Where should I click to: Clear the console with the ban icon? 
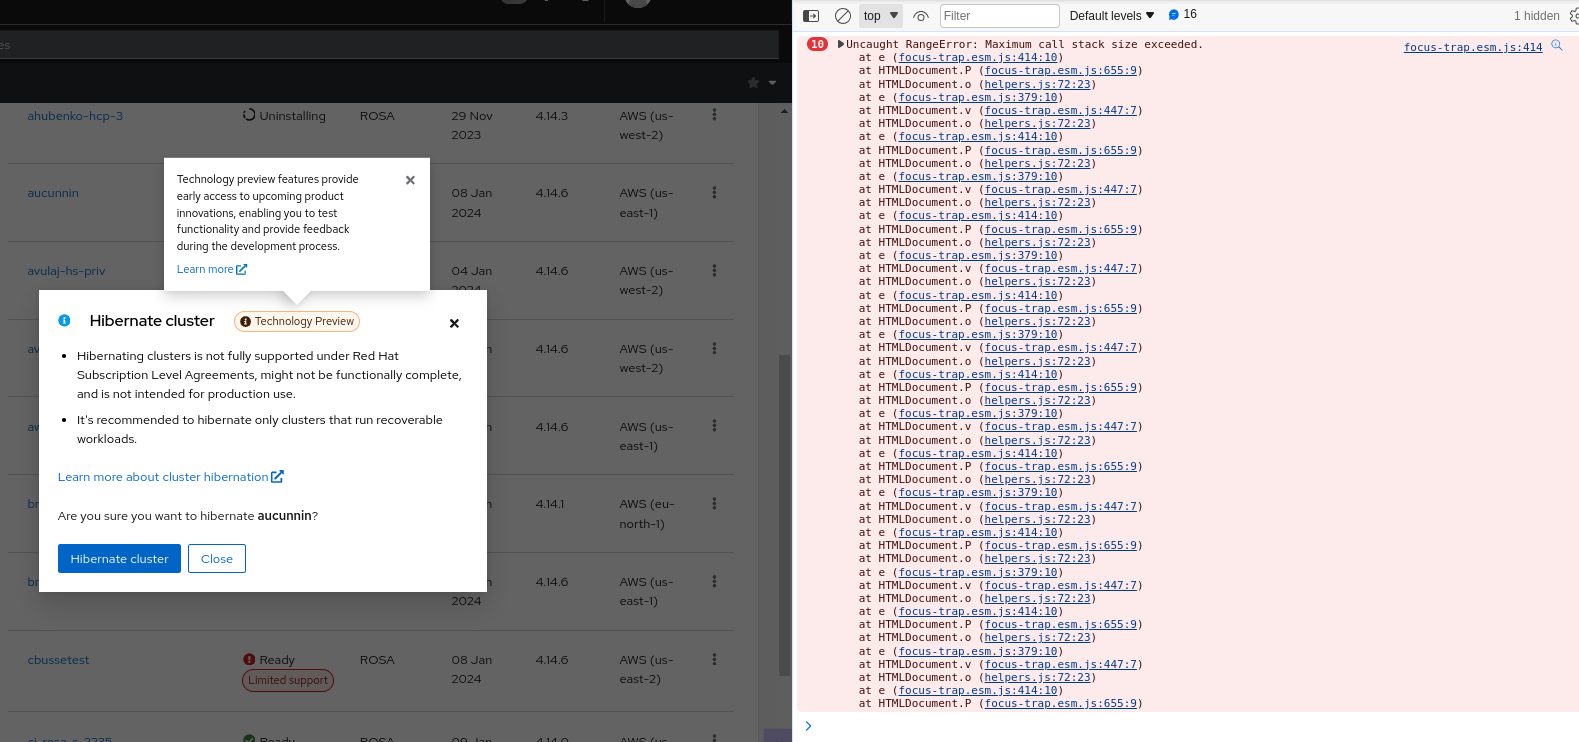click(843, 16)
